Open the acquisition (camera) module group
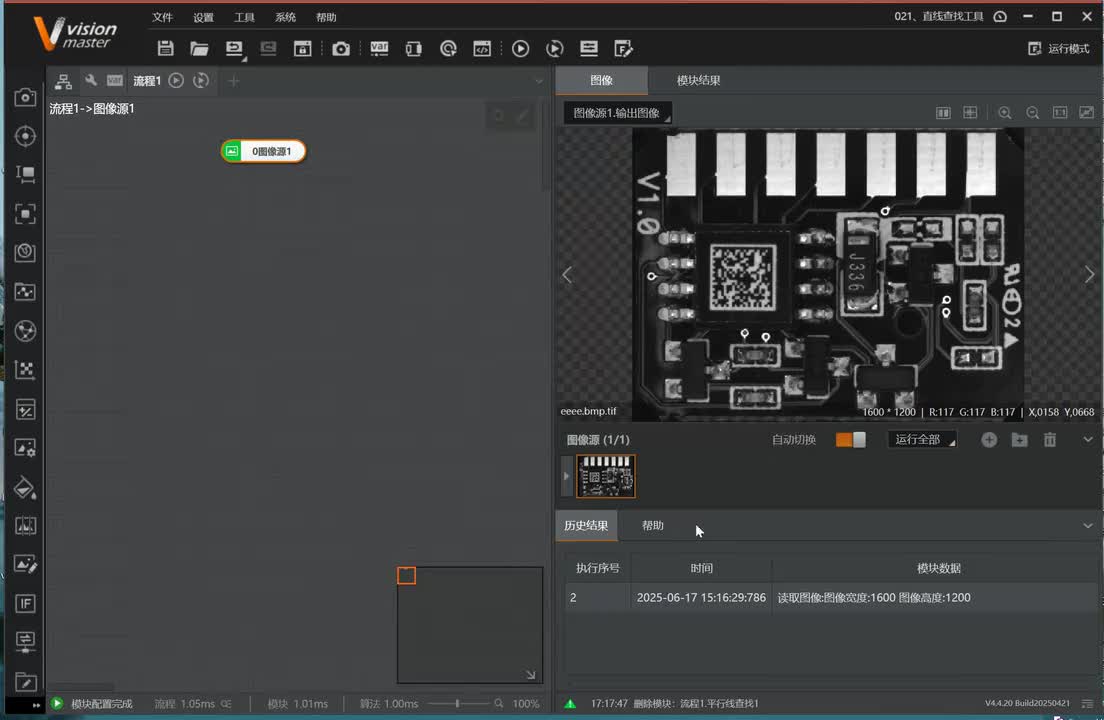This screenshot has height=720, width=1104. point(25,96)
